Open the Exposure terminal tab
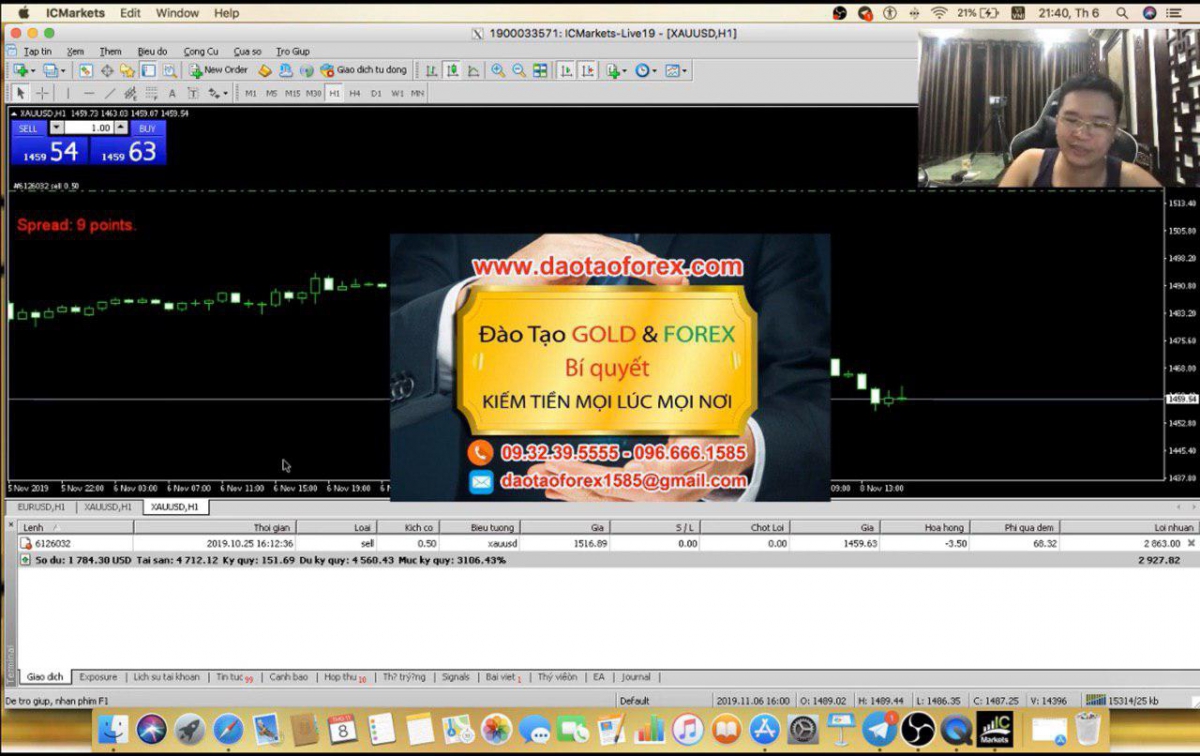Image resolution: width=1200 pixels, height=756 pixels. (x=98, y=677)
